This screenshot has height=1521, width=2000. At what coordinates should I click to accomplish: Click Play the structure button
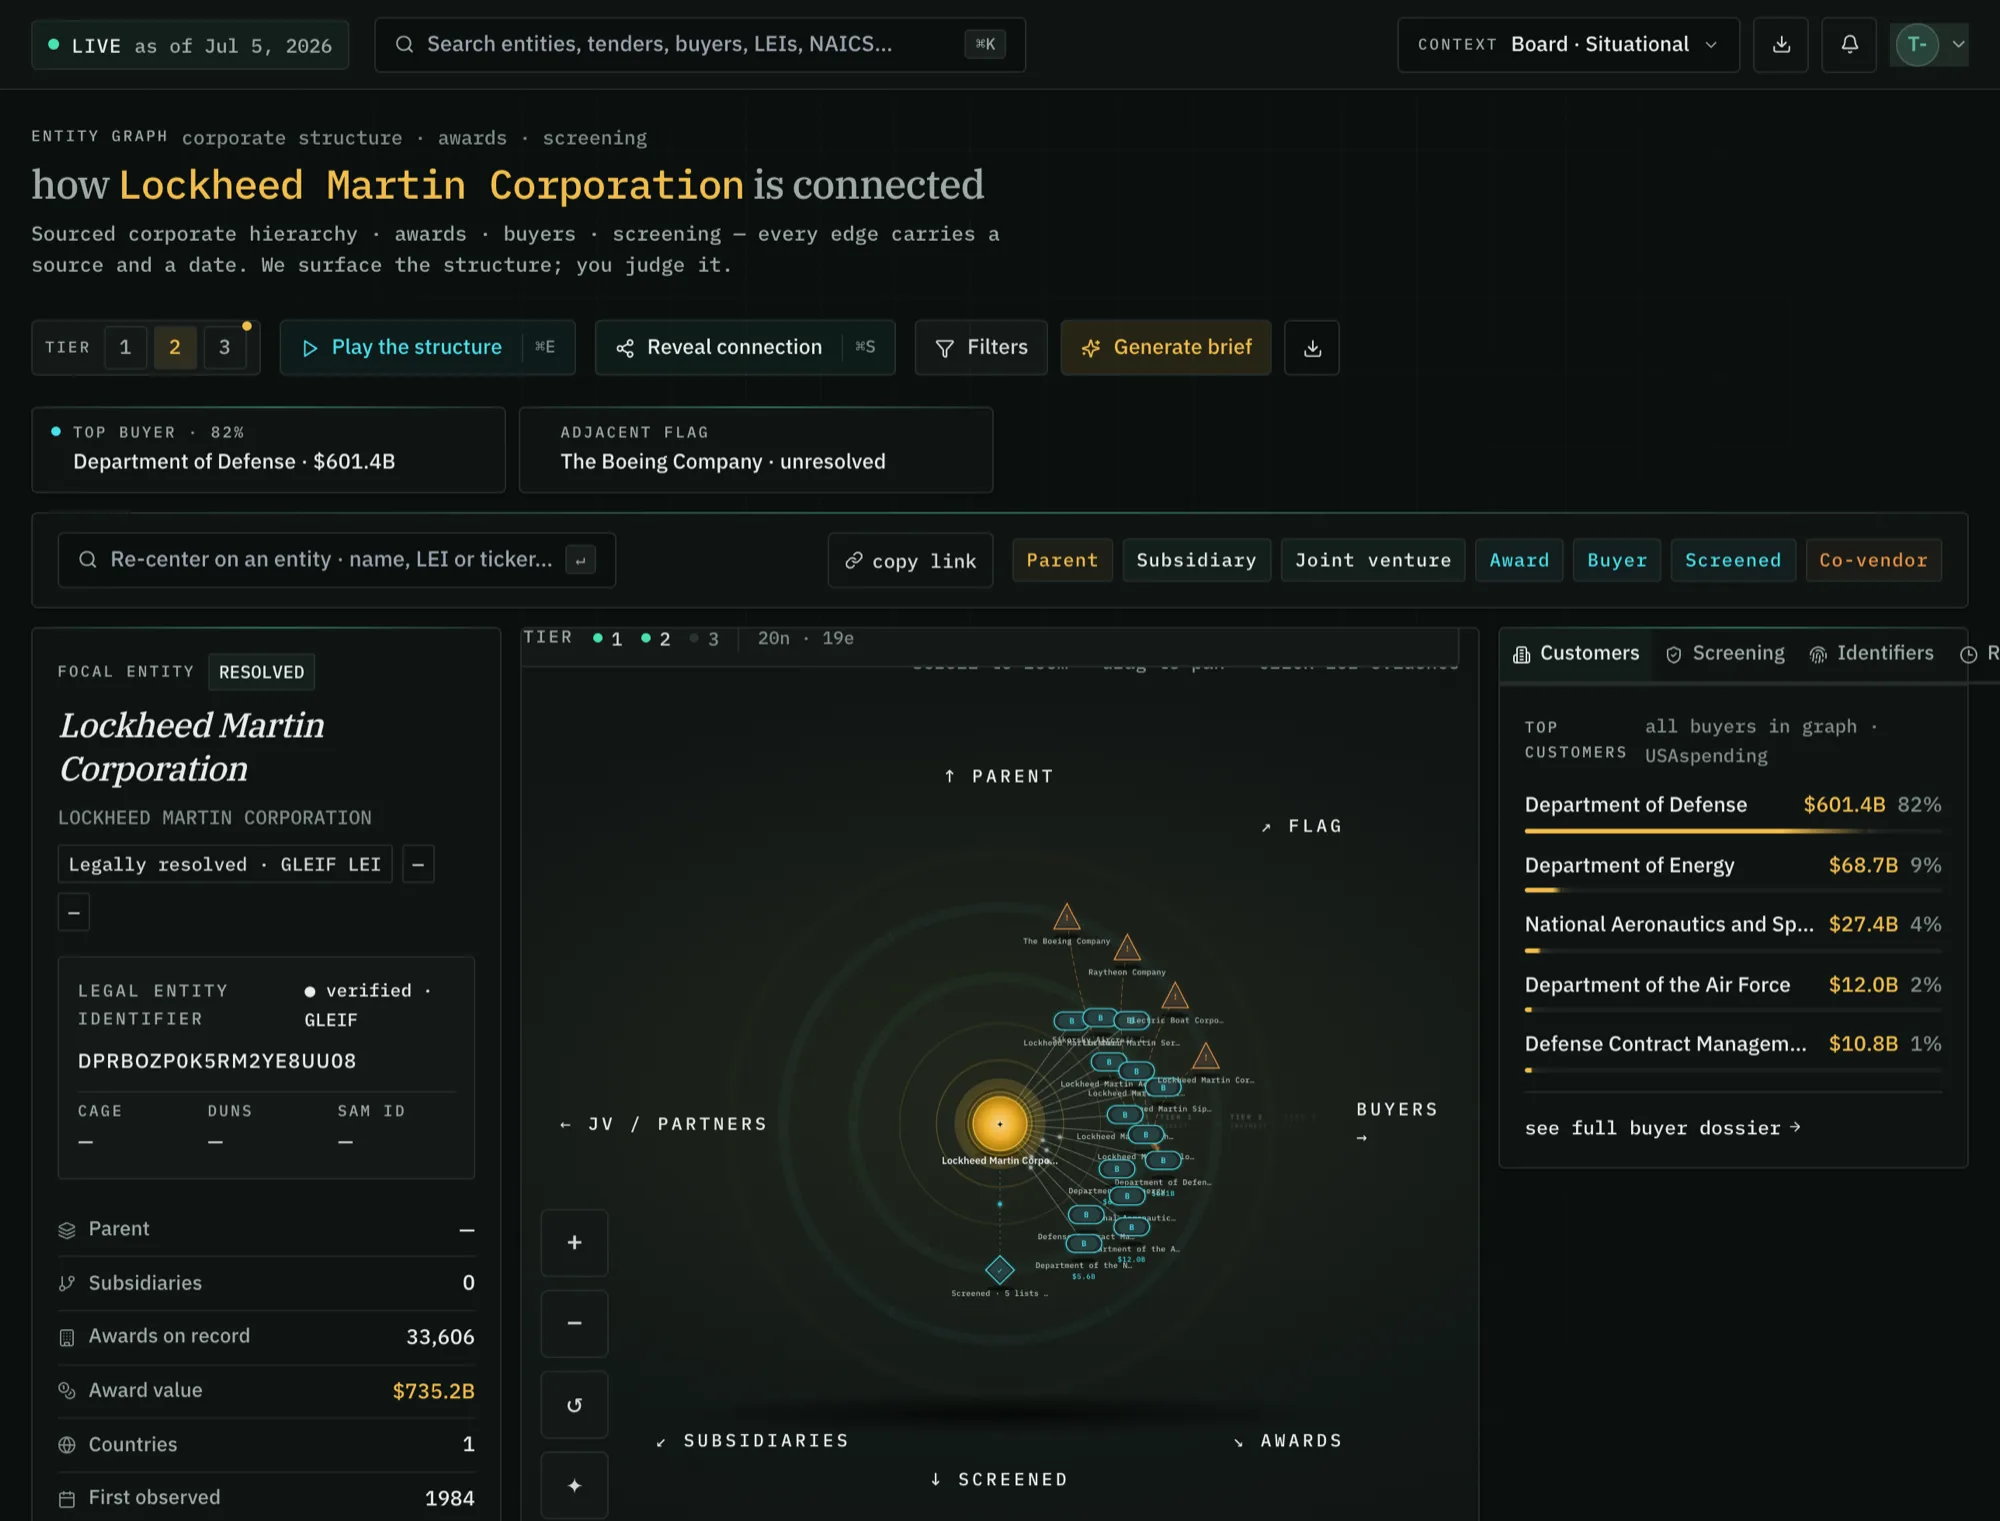click(427, 347)
